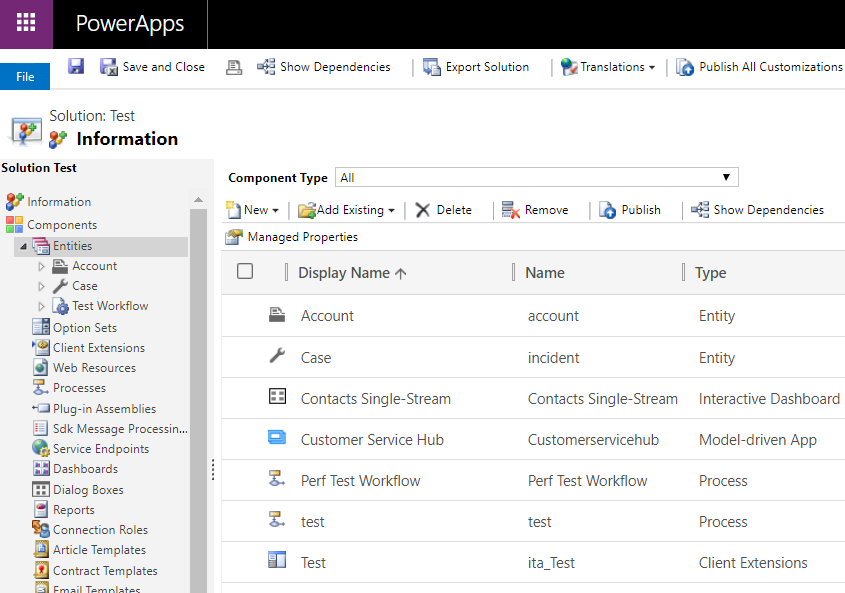Click the Delete button
Screen dimensions: 845x593
pos(444,210)
